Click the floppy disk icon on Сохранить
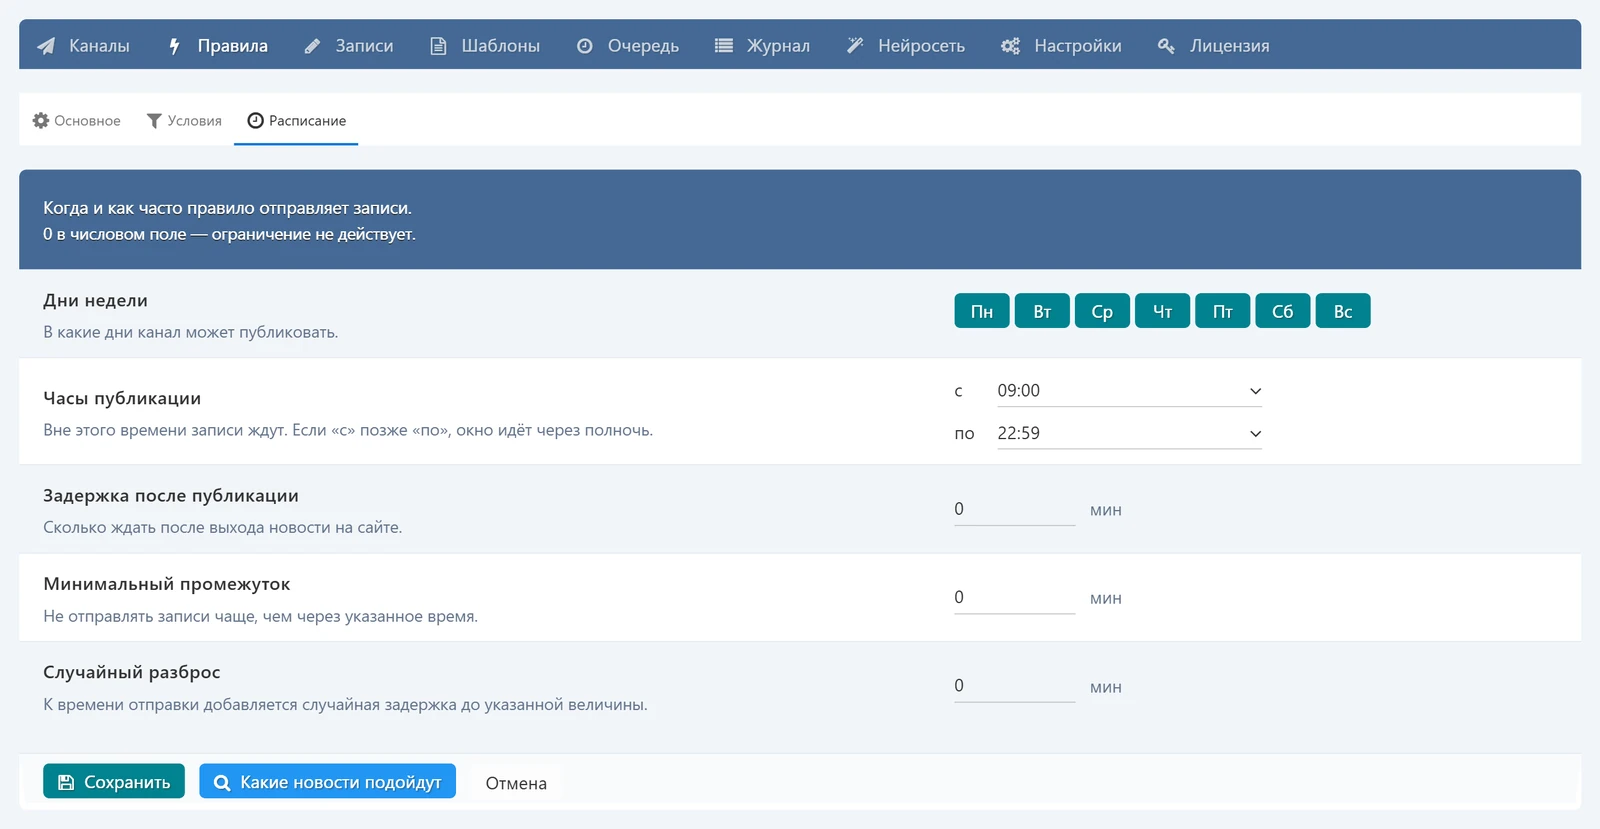1600x829 pixels. tap(66, 782)
